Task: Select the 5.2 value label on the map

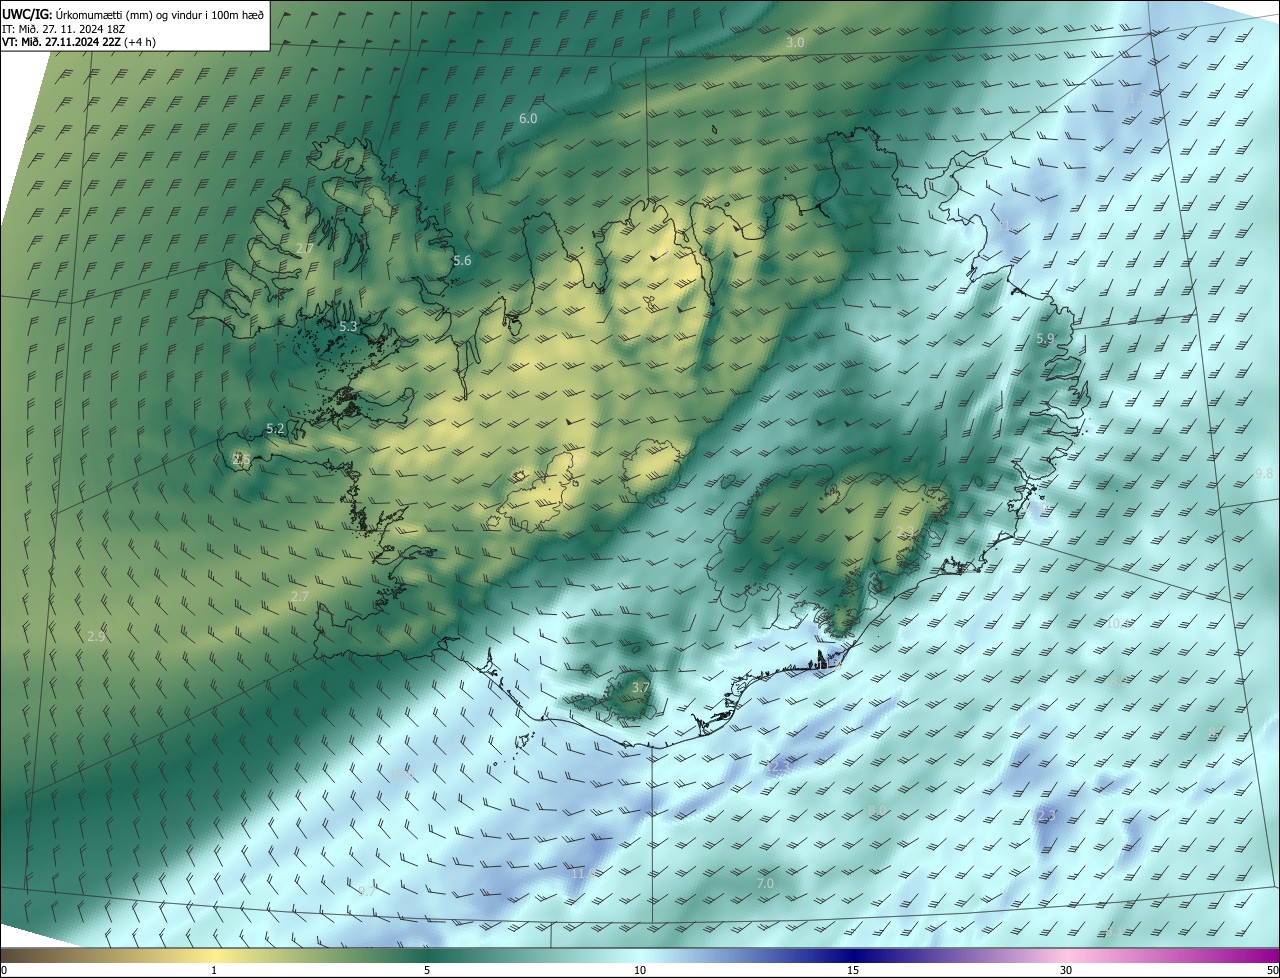Action: point(275,429)
